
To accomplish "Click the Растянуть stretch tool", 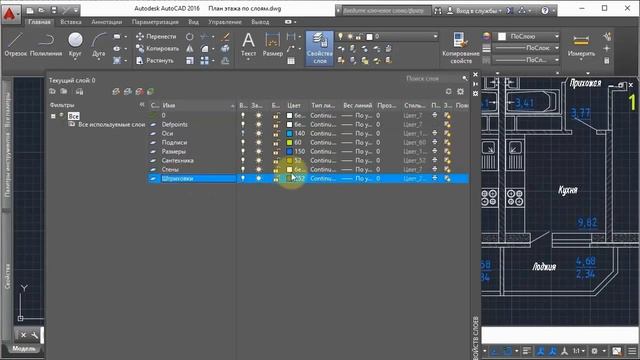I will click(x=155, y=60).
